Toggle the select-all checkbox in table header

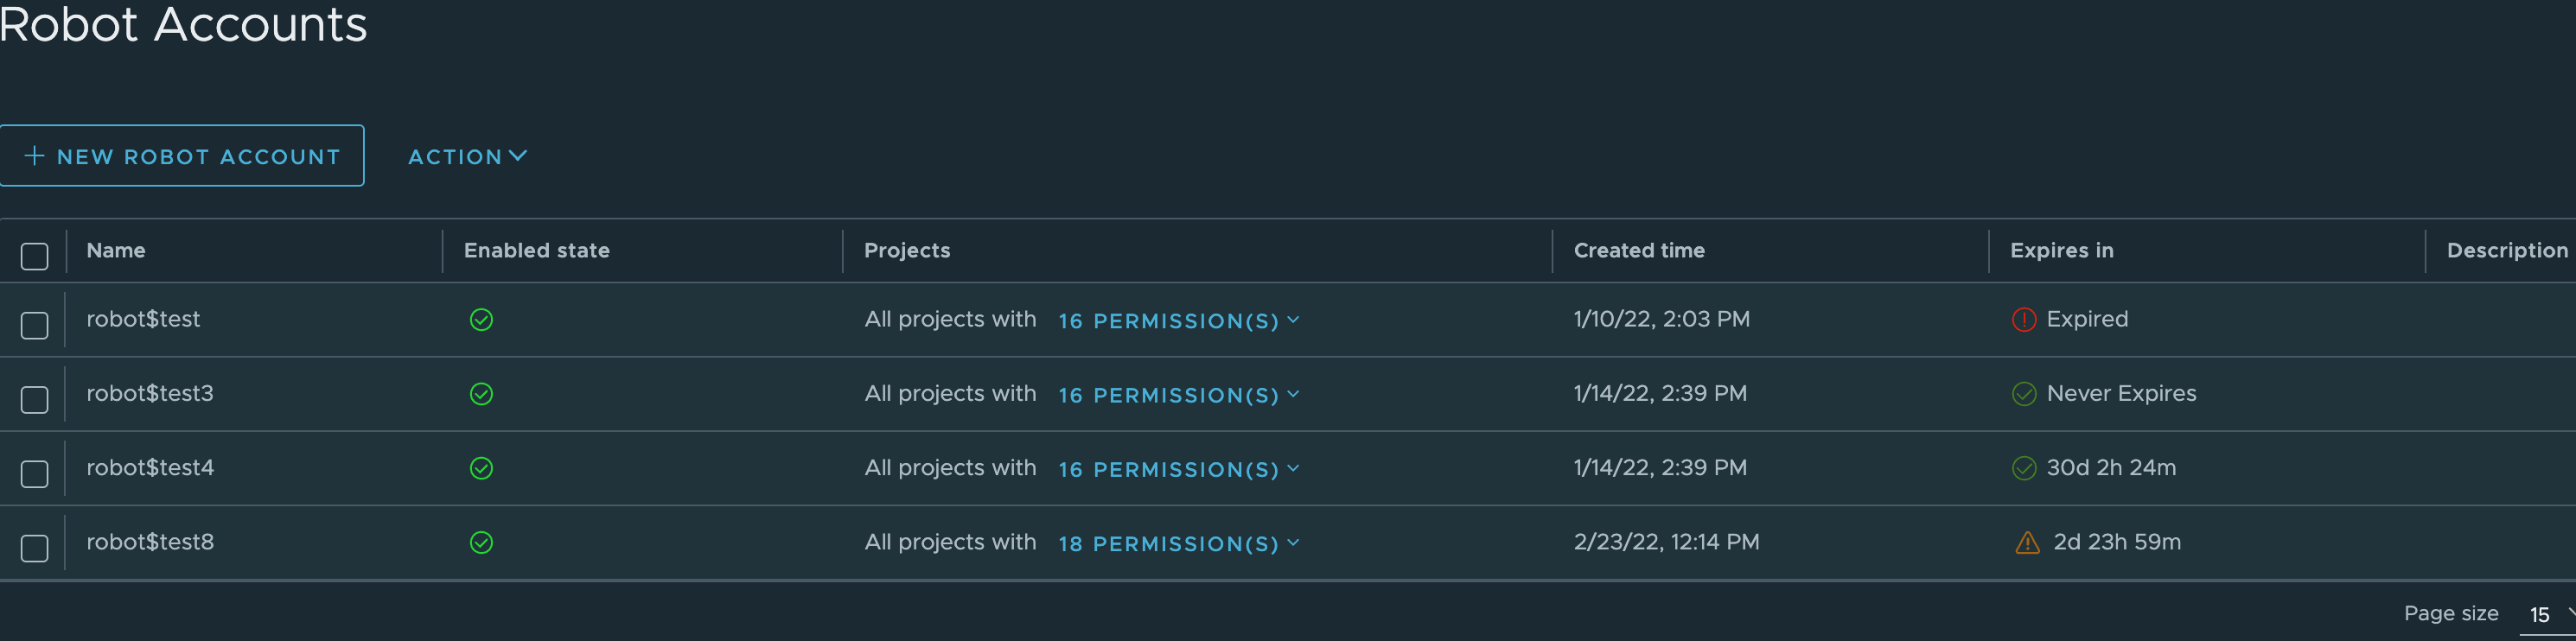pyautogui.click(x=33, y=256)
